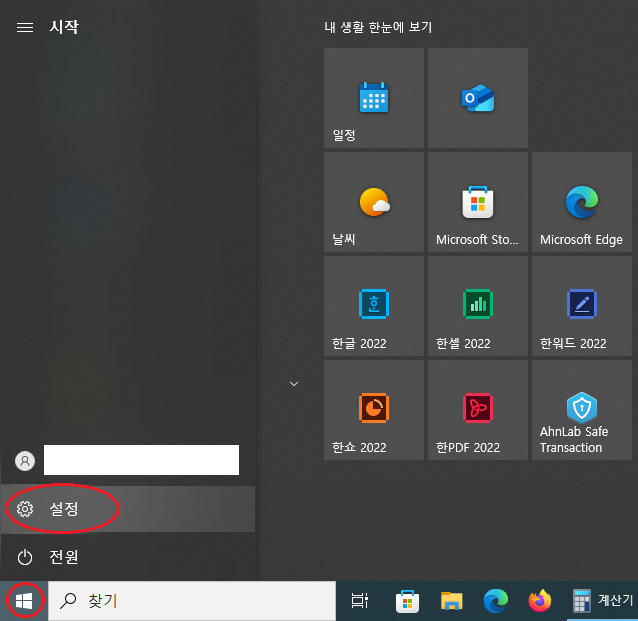Screen dimensions: 638x621
Task: Open File Explorer from the taskbar
Action: coord(451,601)
